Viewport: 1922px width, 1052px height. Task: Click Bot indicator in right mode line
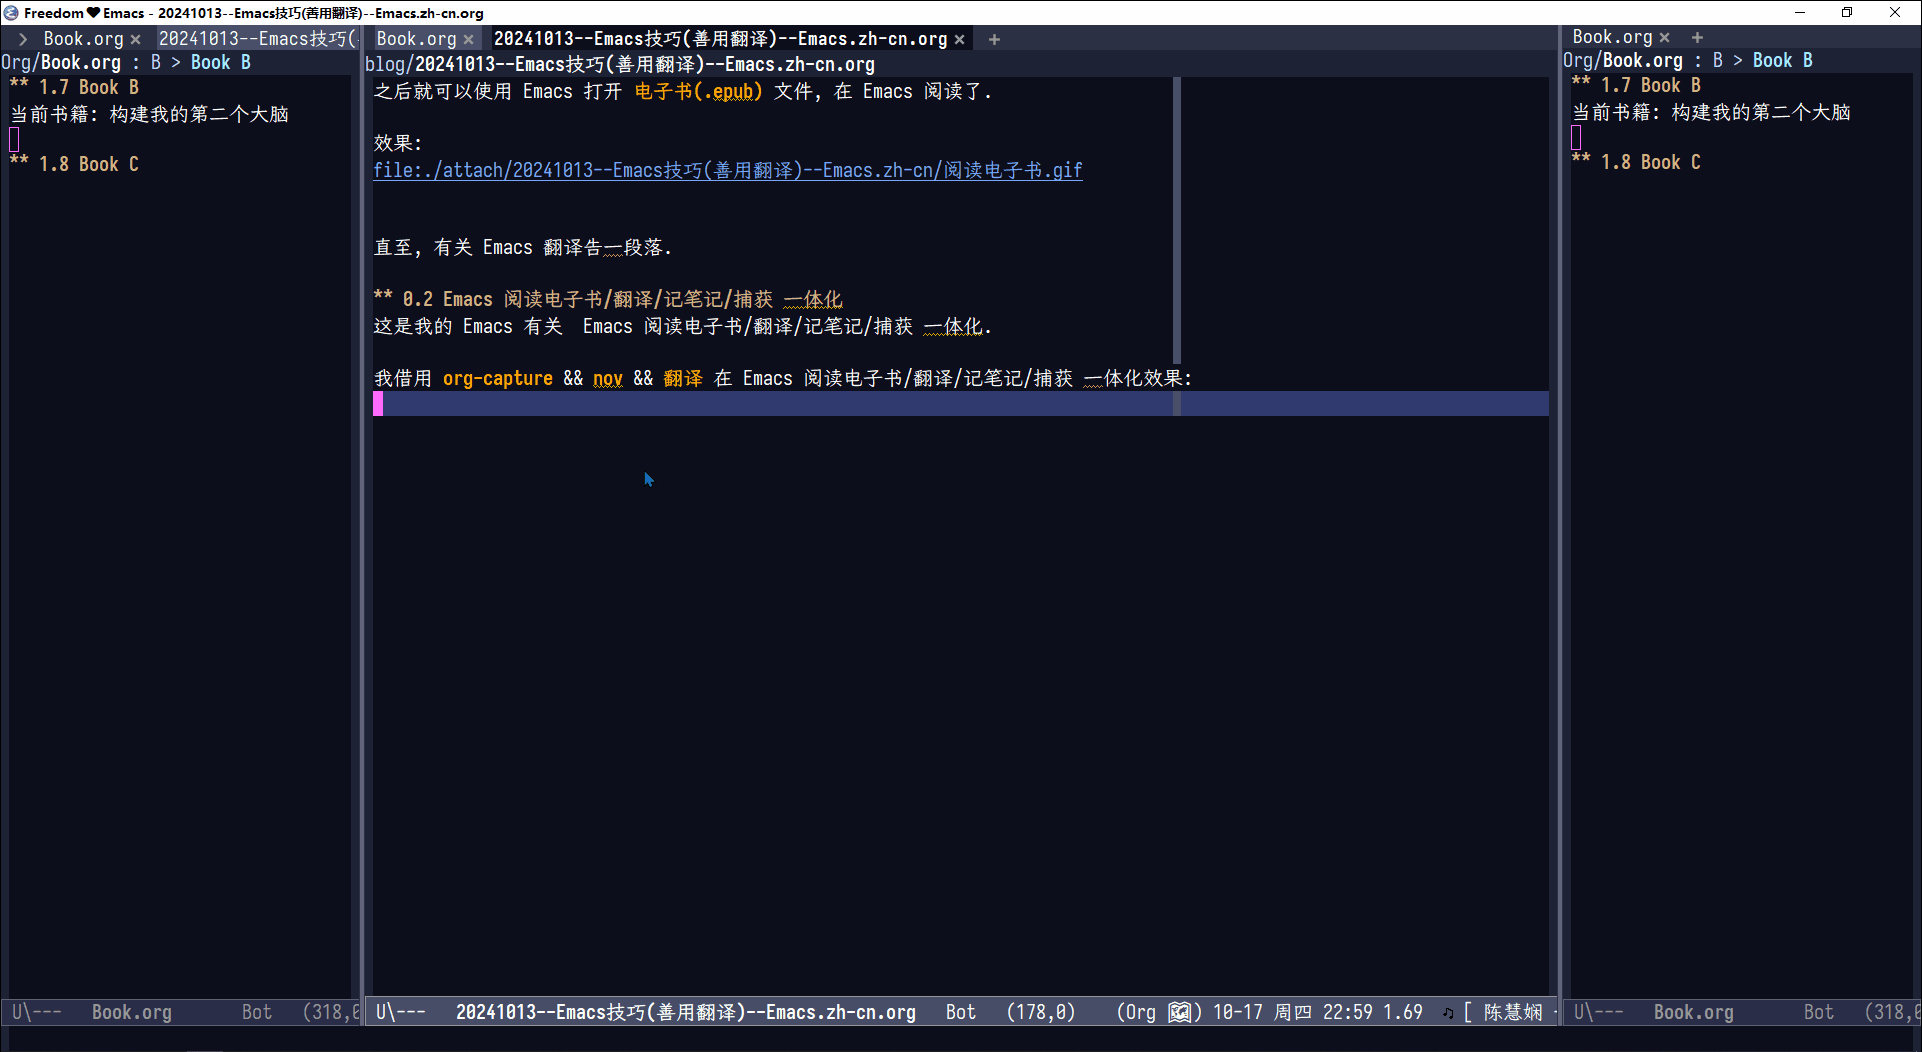pos(1819,1013)
